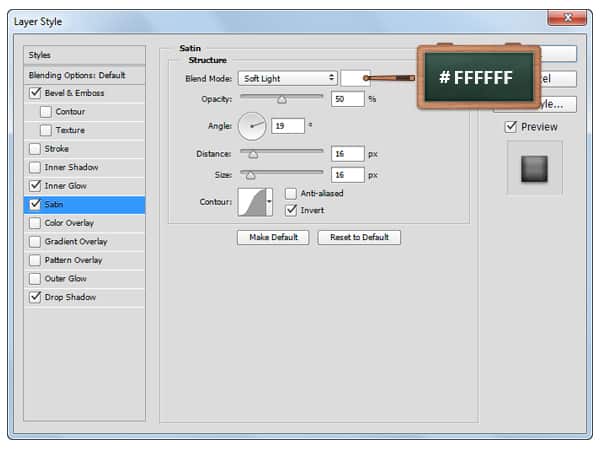Enable the Anti-aliased checkbox
Screen dimensions: 600x449
point(291,194)
